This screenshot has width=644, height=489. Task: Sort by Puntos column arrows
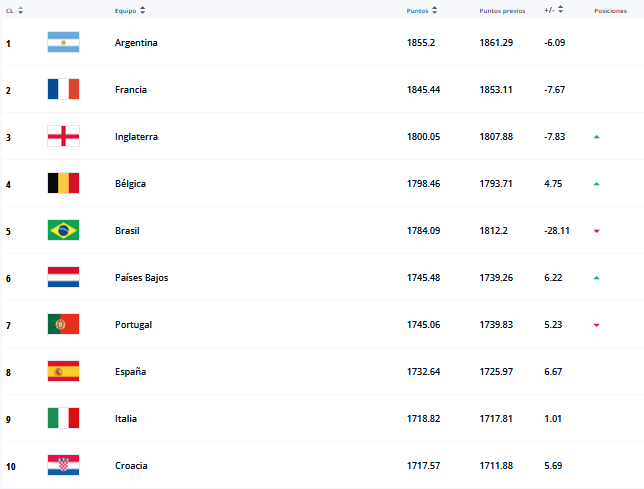tap(432, 10)
